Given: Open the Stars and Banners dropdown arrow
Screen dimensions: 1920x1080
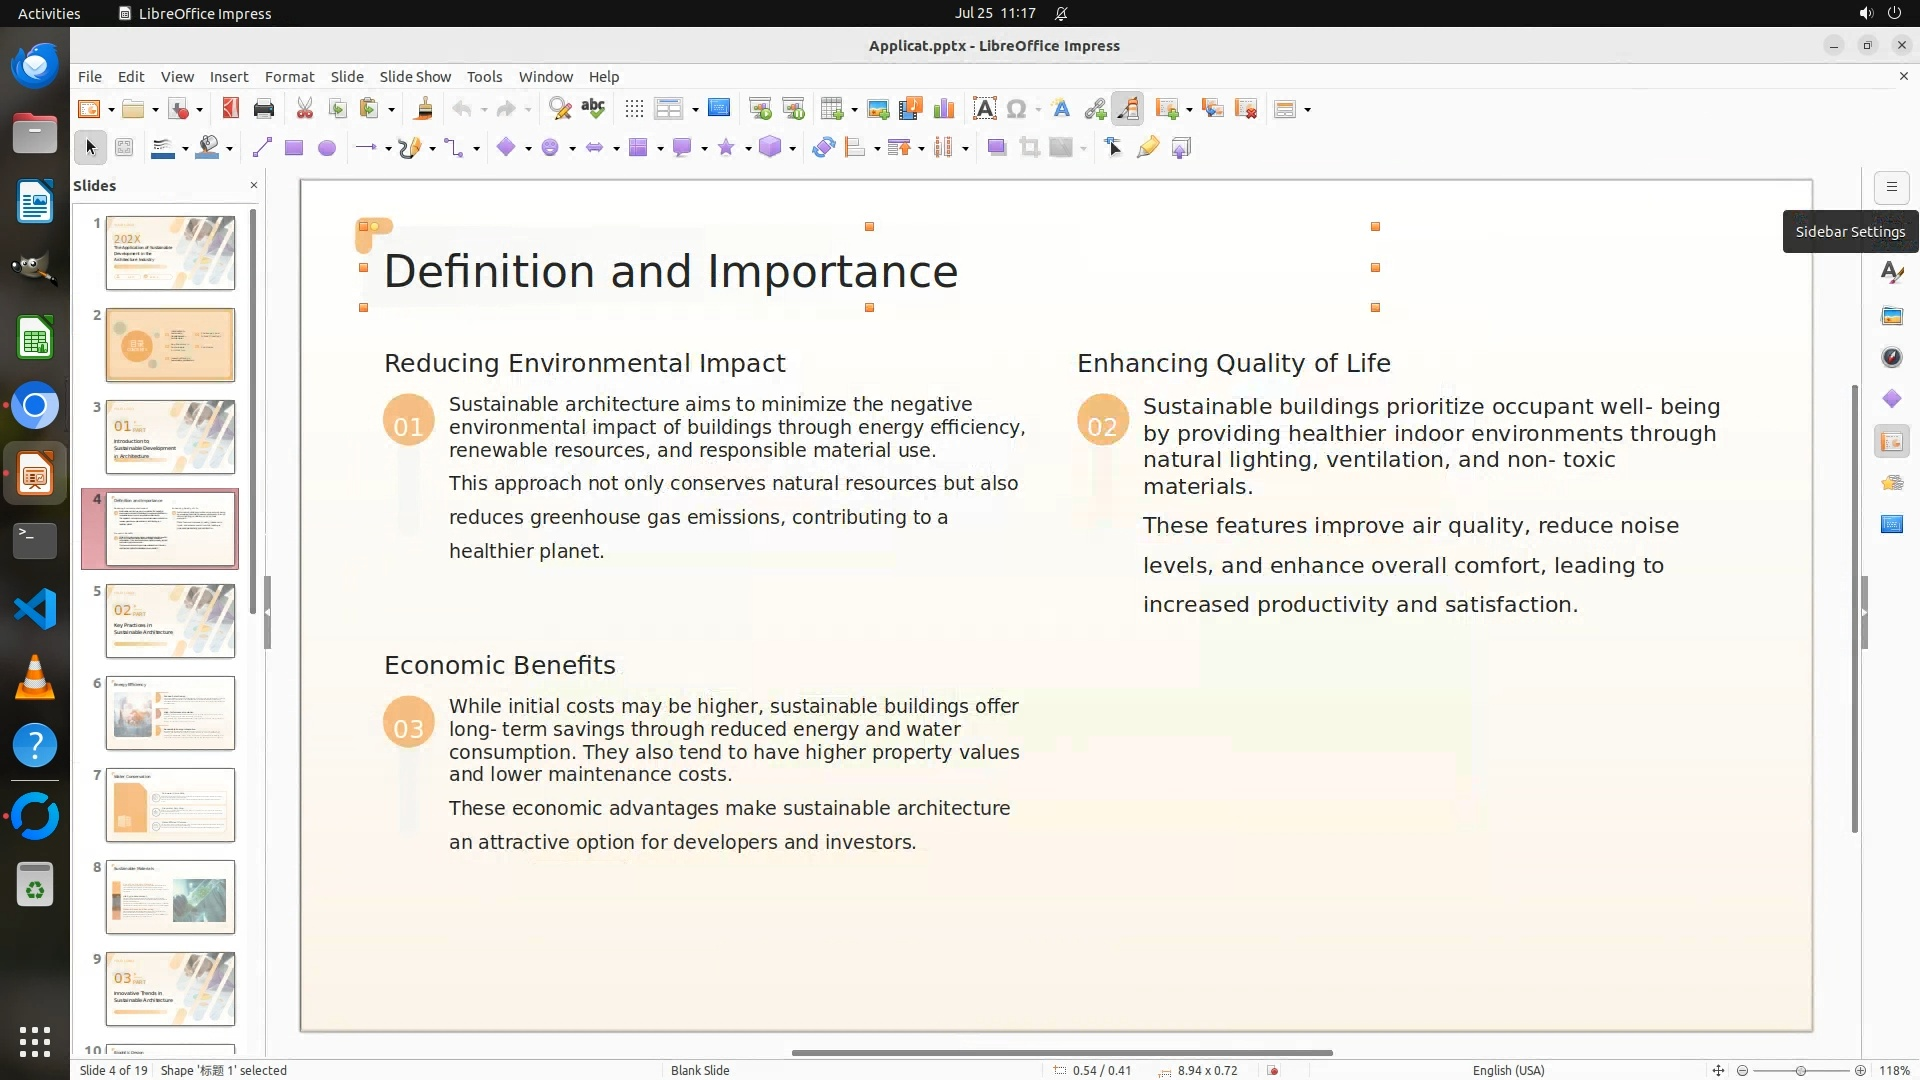Looking at the screenshot, I should [x=748, y=149].
